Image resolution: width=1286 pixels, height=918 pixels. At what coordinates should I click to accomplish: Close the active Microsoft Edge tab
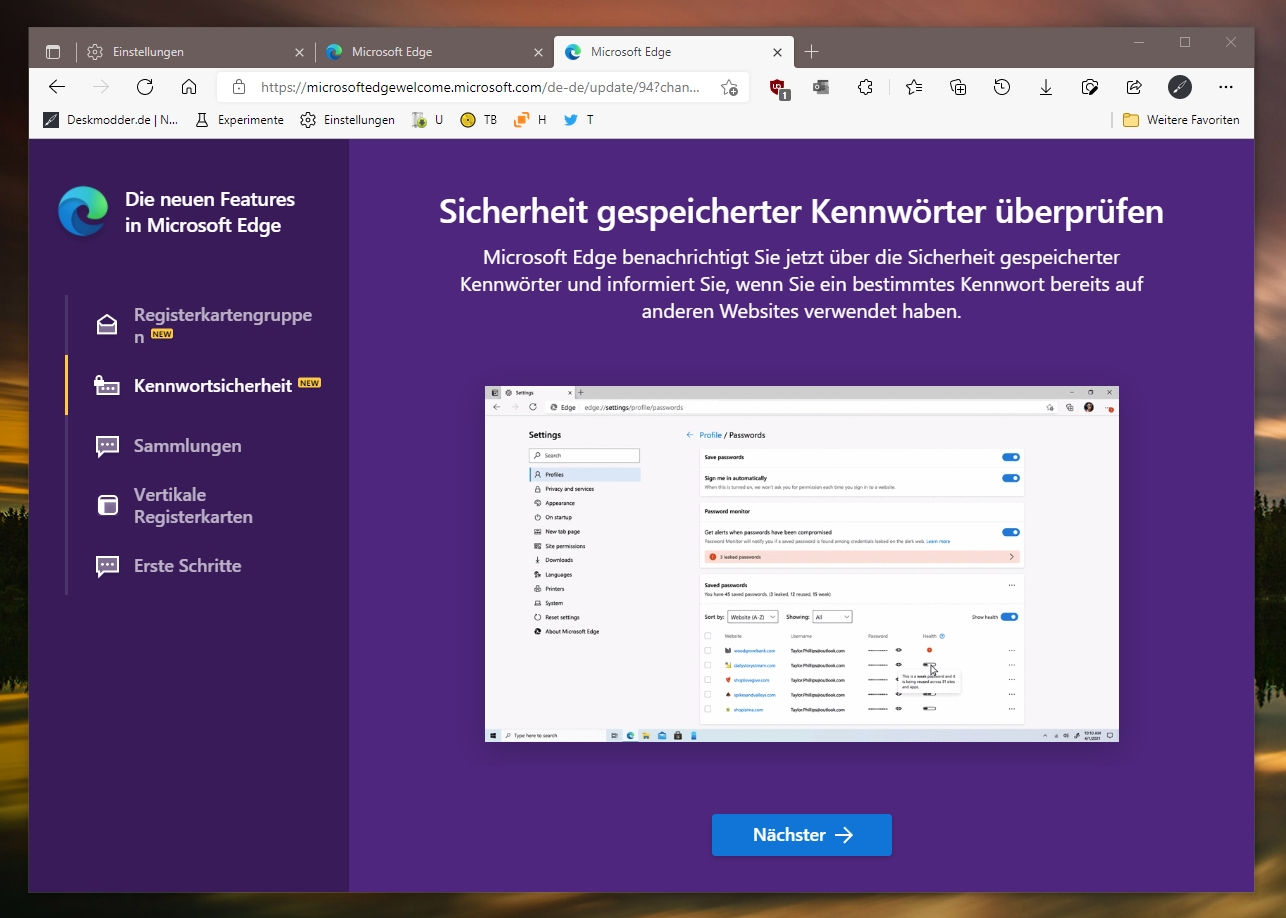pos(776,52)
